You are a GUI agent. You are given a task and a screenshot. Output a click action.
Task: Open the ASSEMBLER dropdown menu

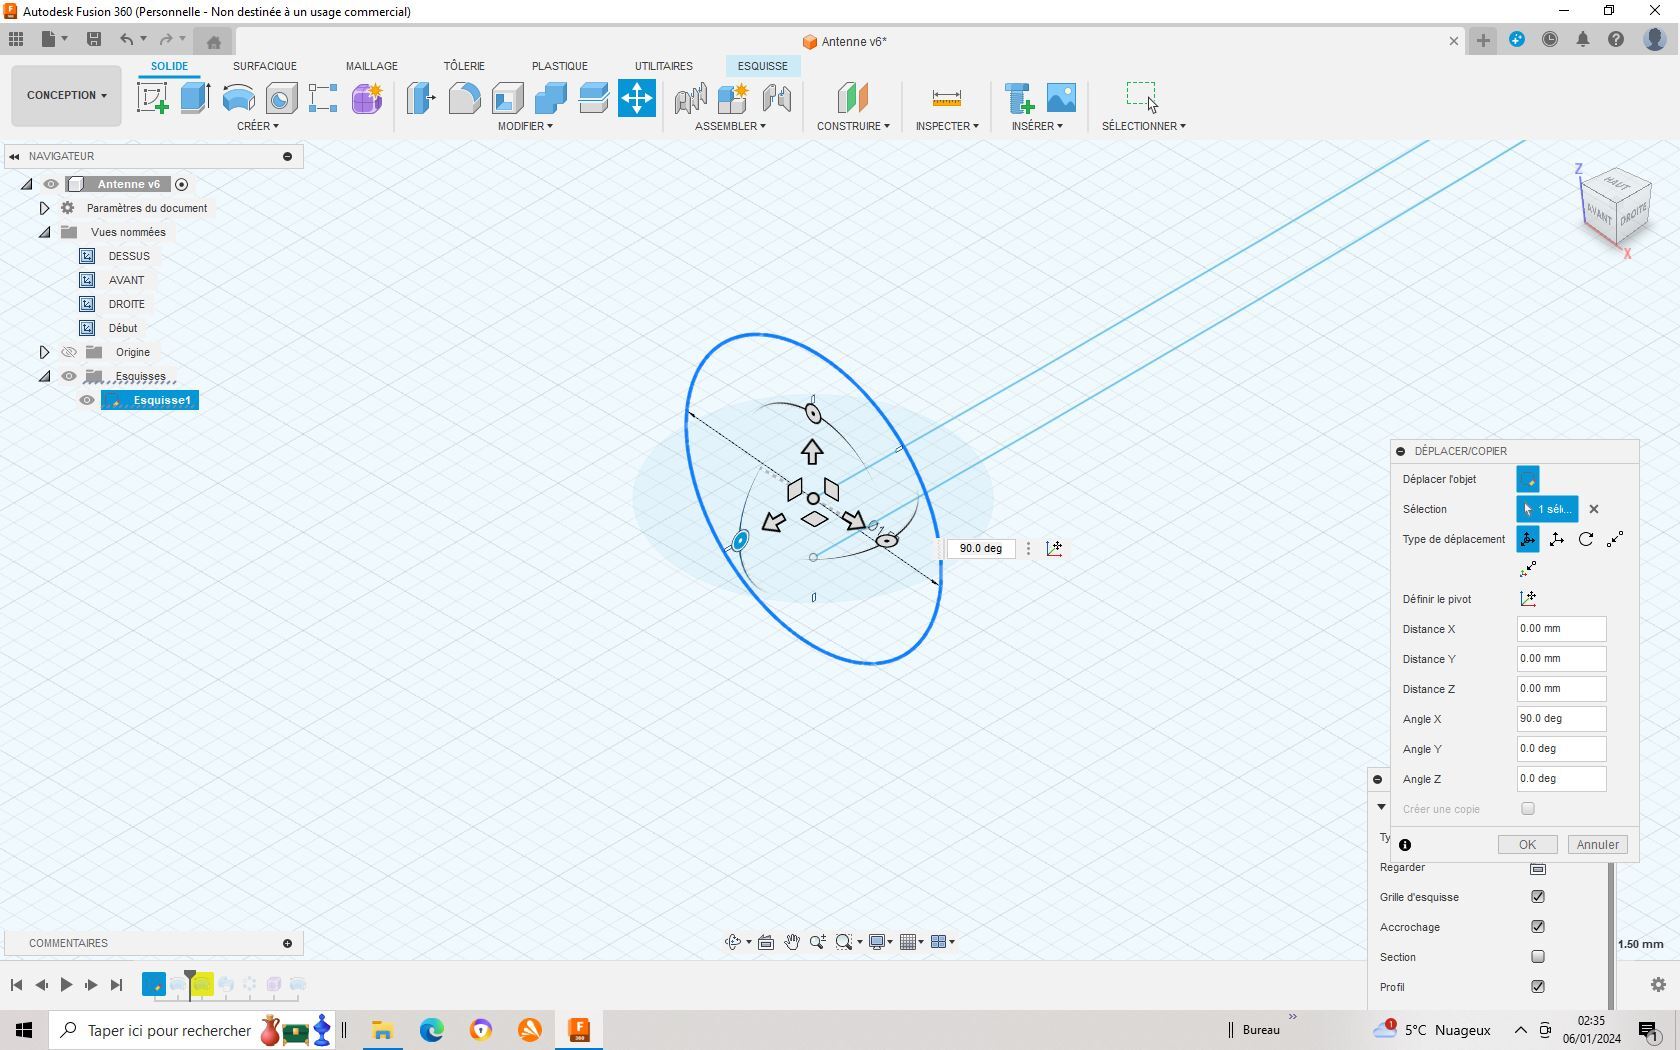tap(730, 126)
